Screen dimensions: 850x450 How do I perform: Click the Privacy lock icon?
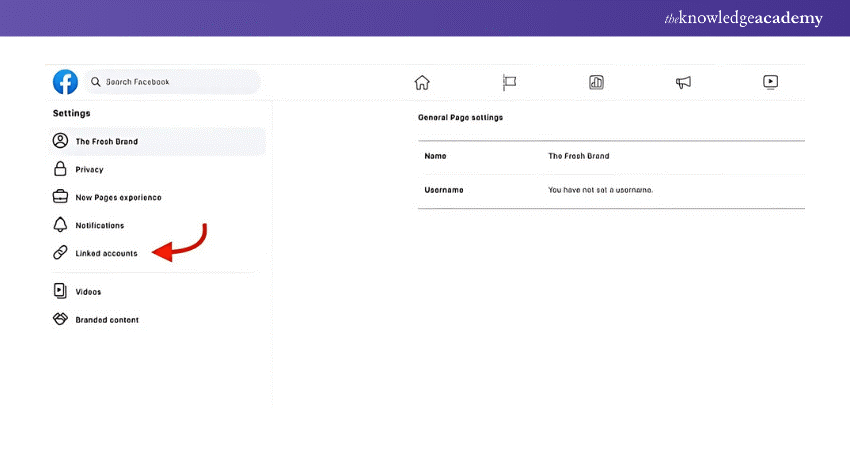click(x=60, y=169)
